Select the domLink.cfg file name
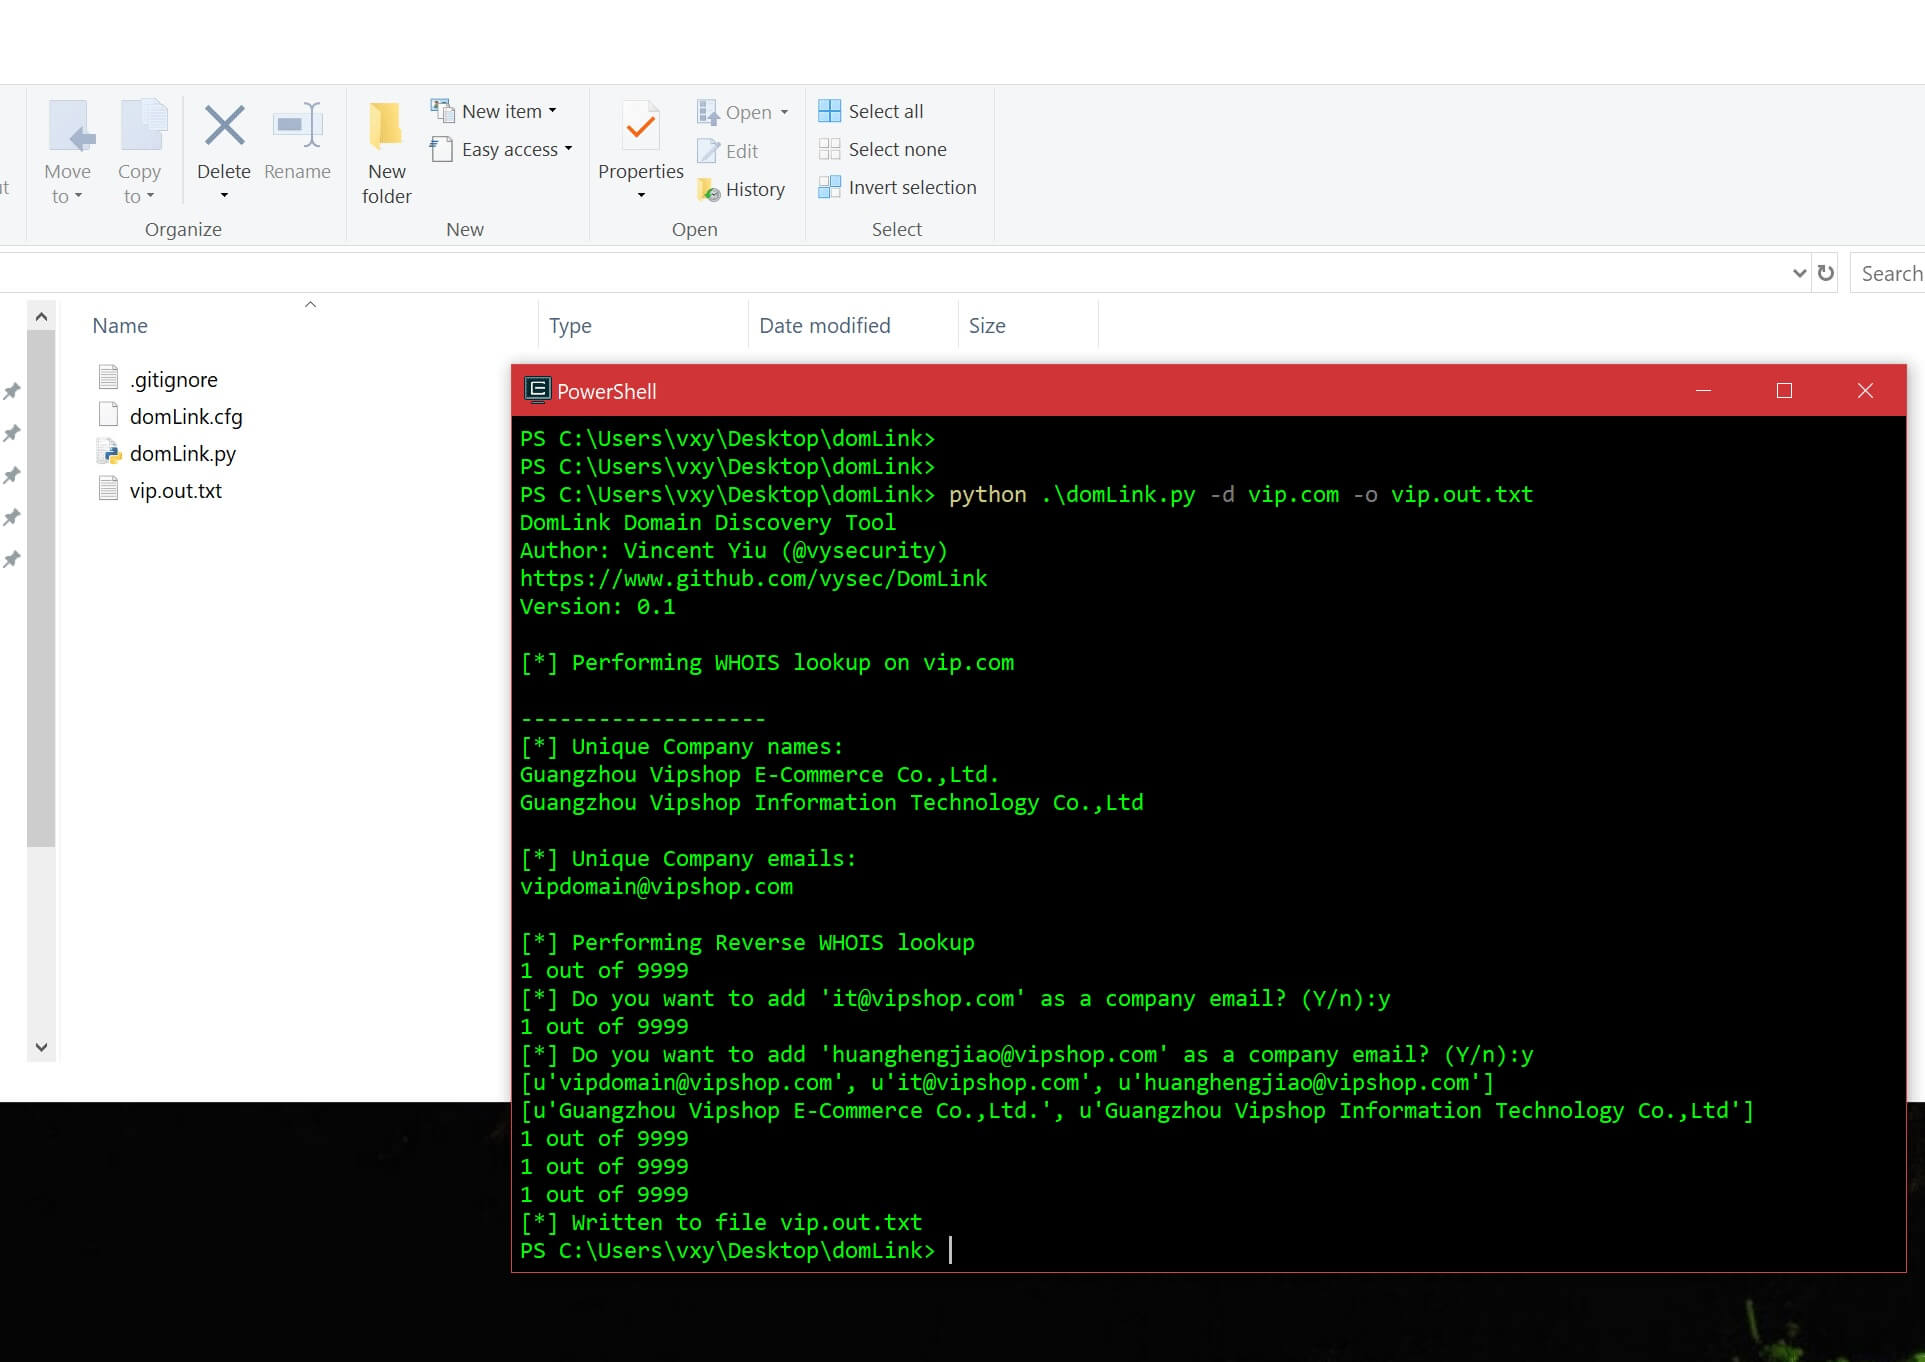The width and height of the screenshot is (1925, 1362). pyautogui.click(x=186, y=416)
